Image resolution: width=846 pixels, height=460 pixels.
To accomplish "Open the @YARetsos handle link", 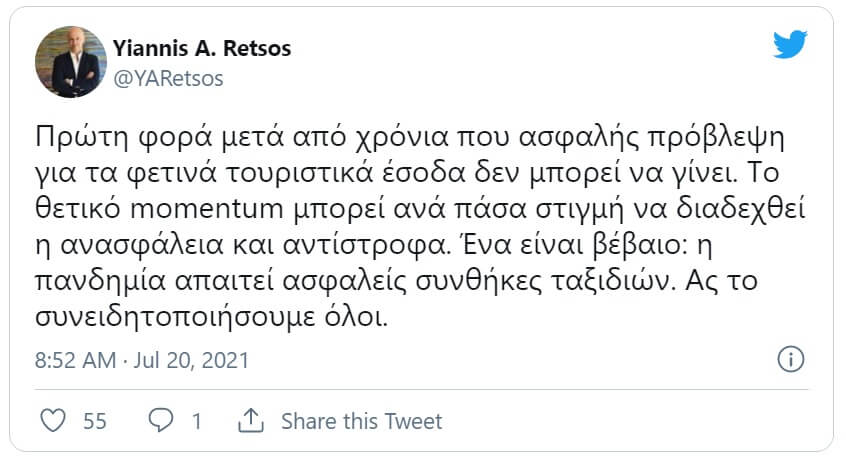I will (168, 78).
